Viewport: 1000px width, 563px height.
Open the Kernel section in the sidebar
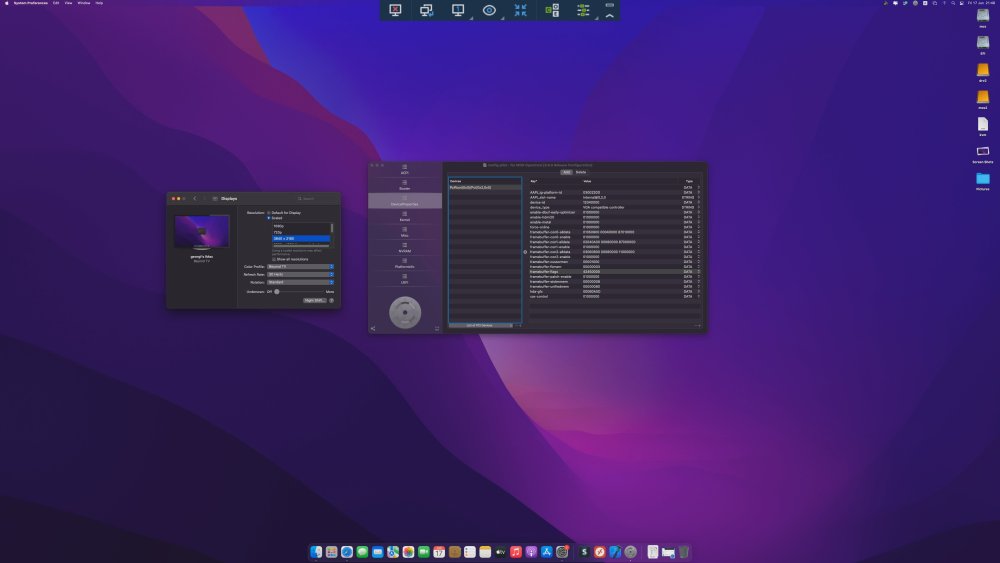point(404,216)
